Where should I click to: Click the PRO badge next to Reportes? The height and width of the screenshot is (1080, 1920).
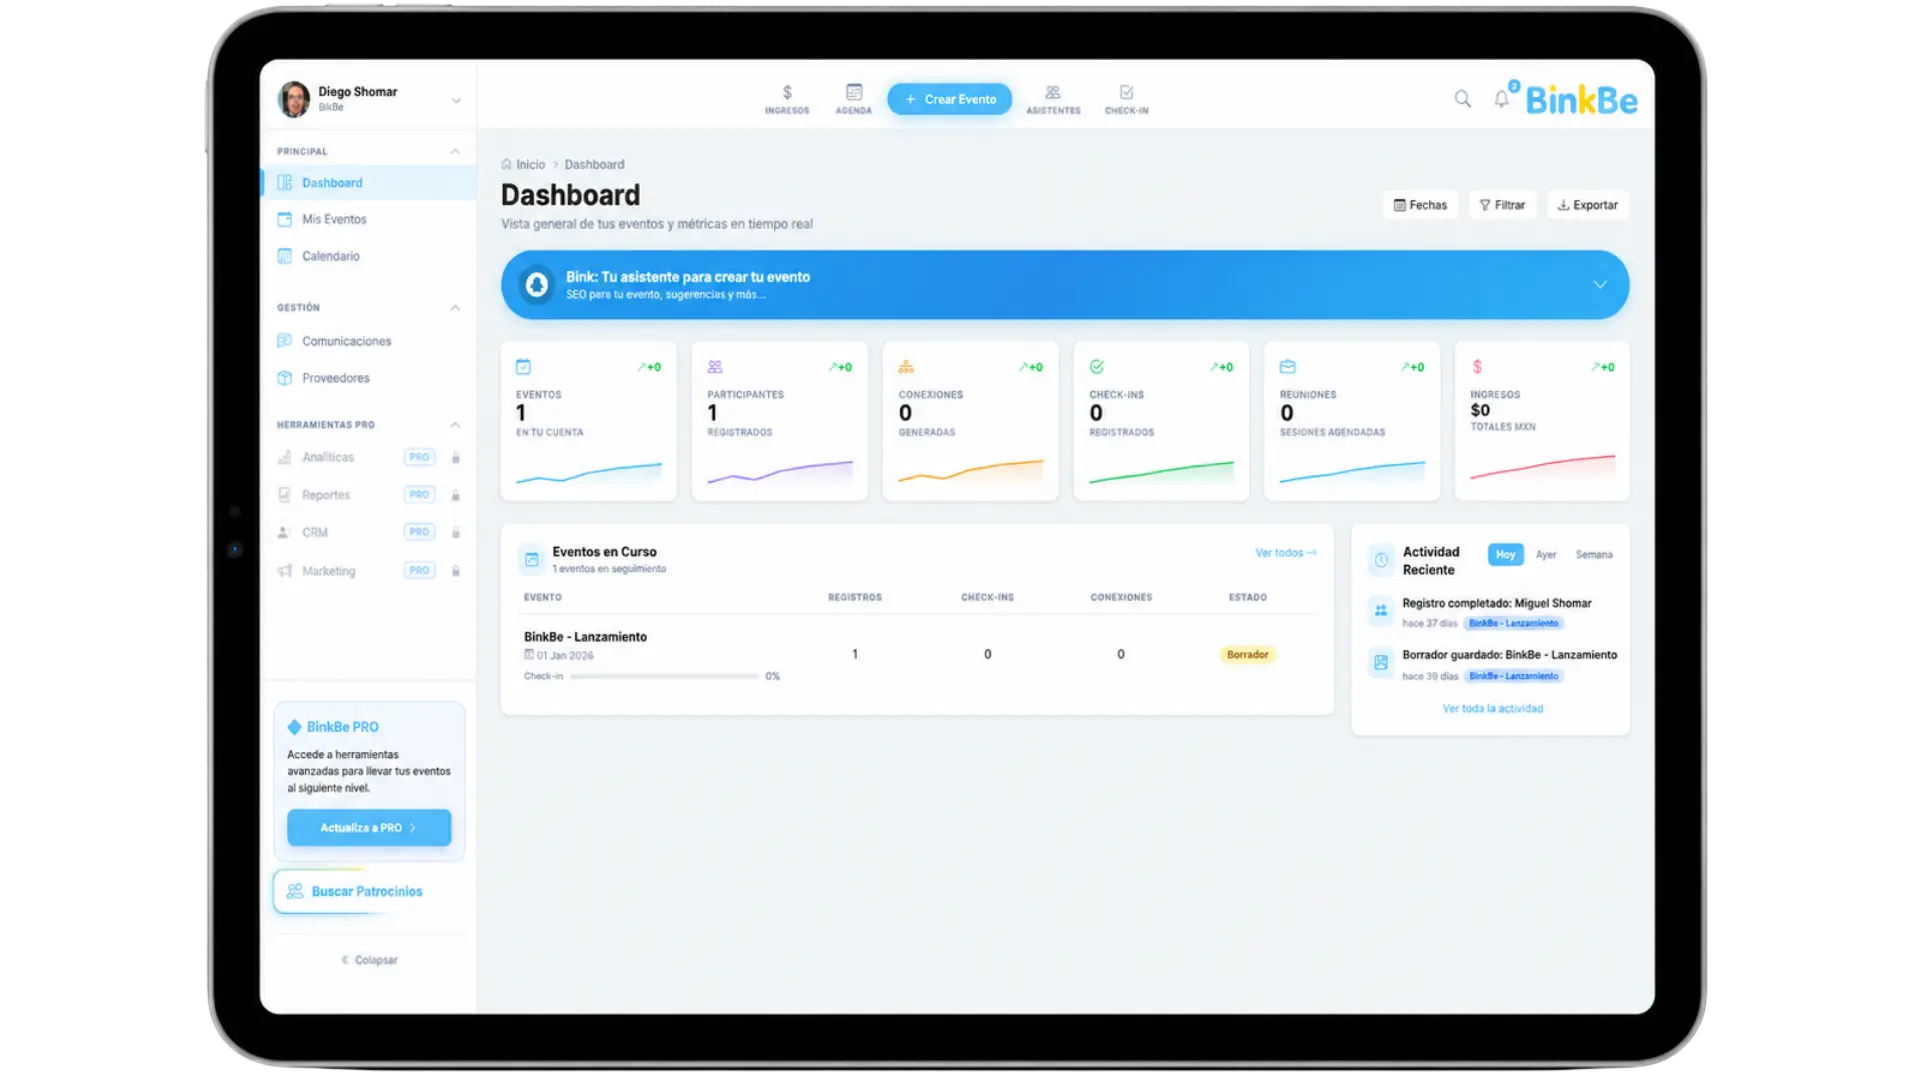click(x=419, y=495)
